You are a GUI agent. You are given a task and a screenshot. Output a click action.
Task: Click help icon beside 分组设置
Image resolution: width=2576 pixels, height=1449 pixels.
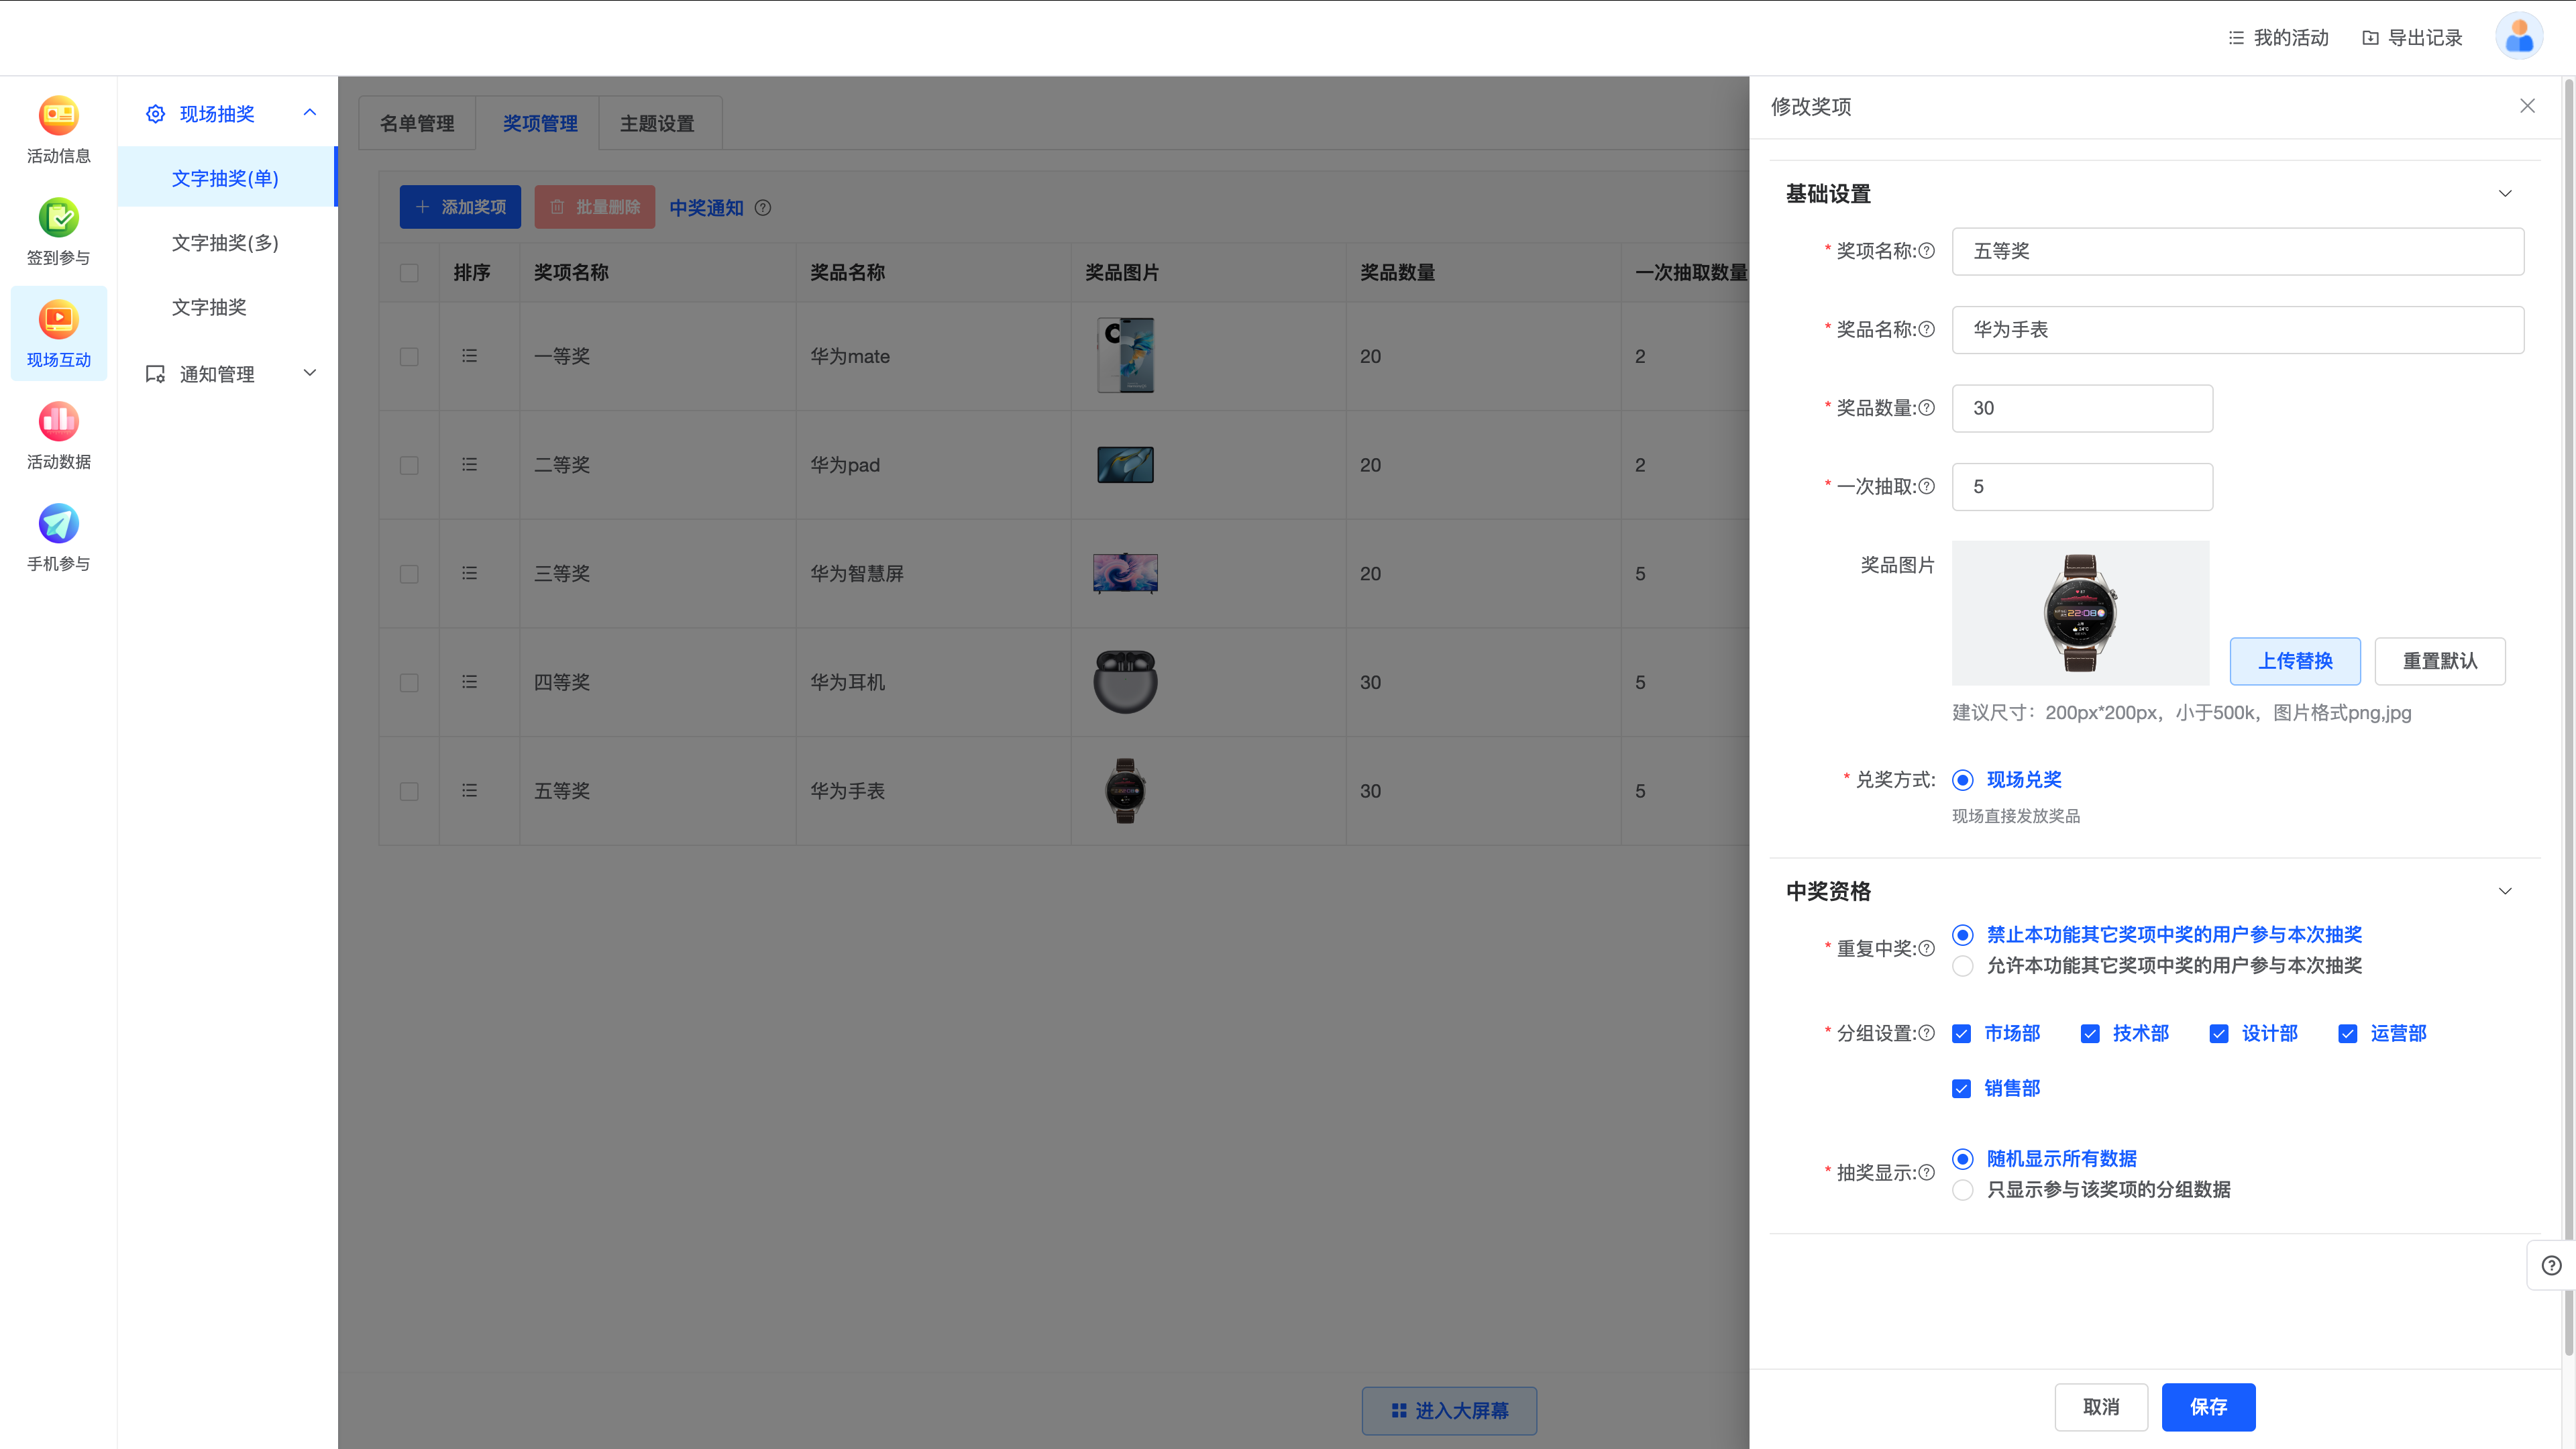[1927, 1033]
